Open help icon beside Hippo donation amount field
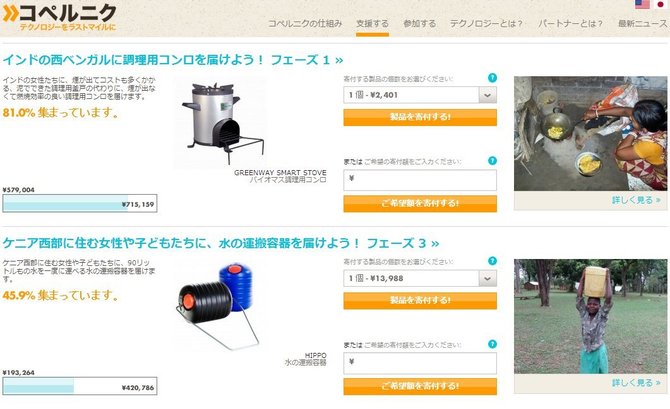Screen dimensions: 670x409 click(x=492, y=344)
